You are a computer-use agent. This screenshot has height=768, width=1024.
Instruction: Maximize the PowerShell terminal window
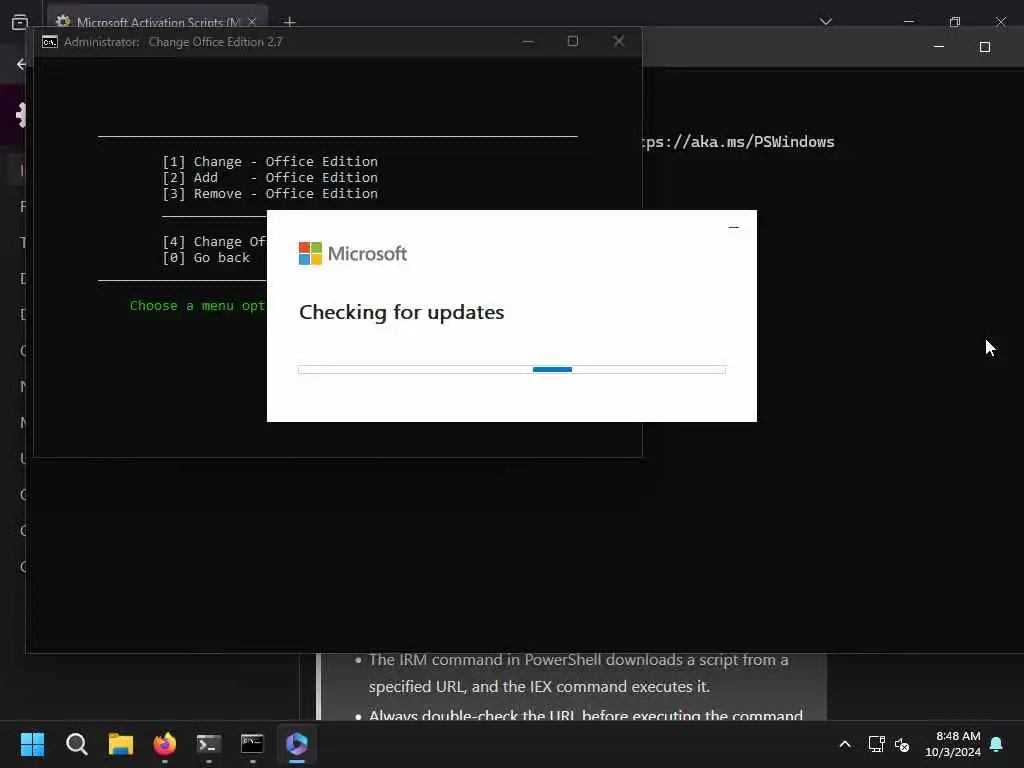click(985, 47)
